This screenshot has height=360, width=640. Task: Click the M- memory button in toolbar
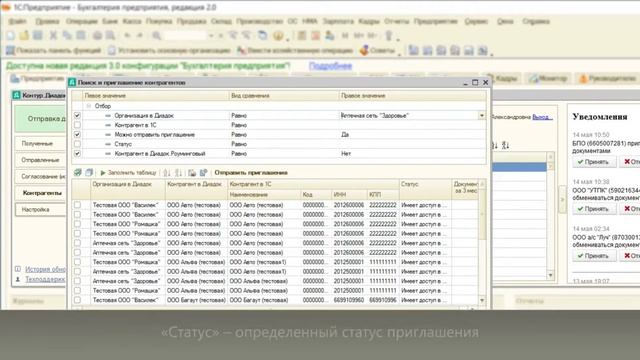(373, 36)
